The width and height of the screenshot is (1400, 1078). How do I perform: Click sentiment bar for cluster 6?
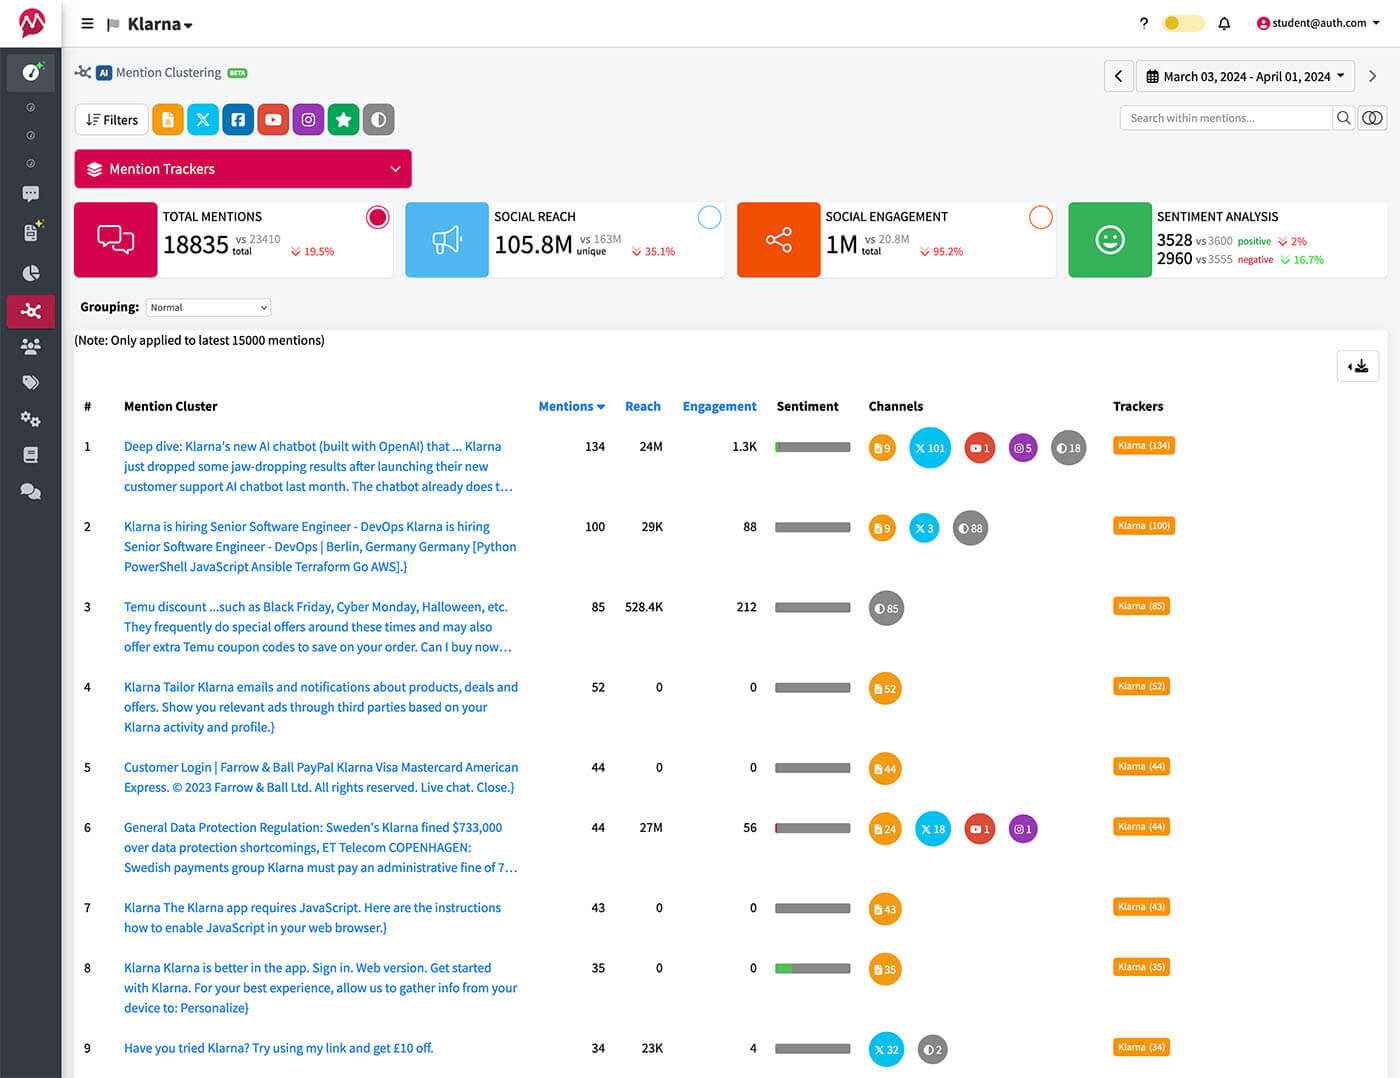[x=813, y=828]
